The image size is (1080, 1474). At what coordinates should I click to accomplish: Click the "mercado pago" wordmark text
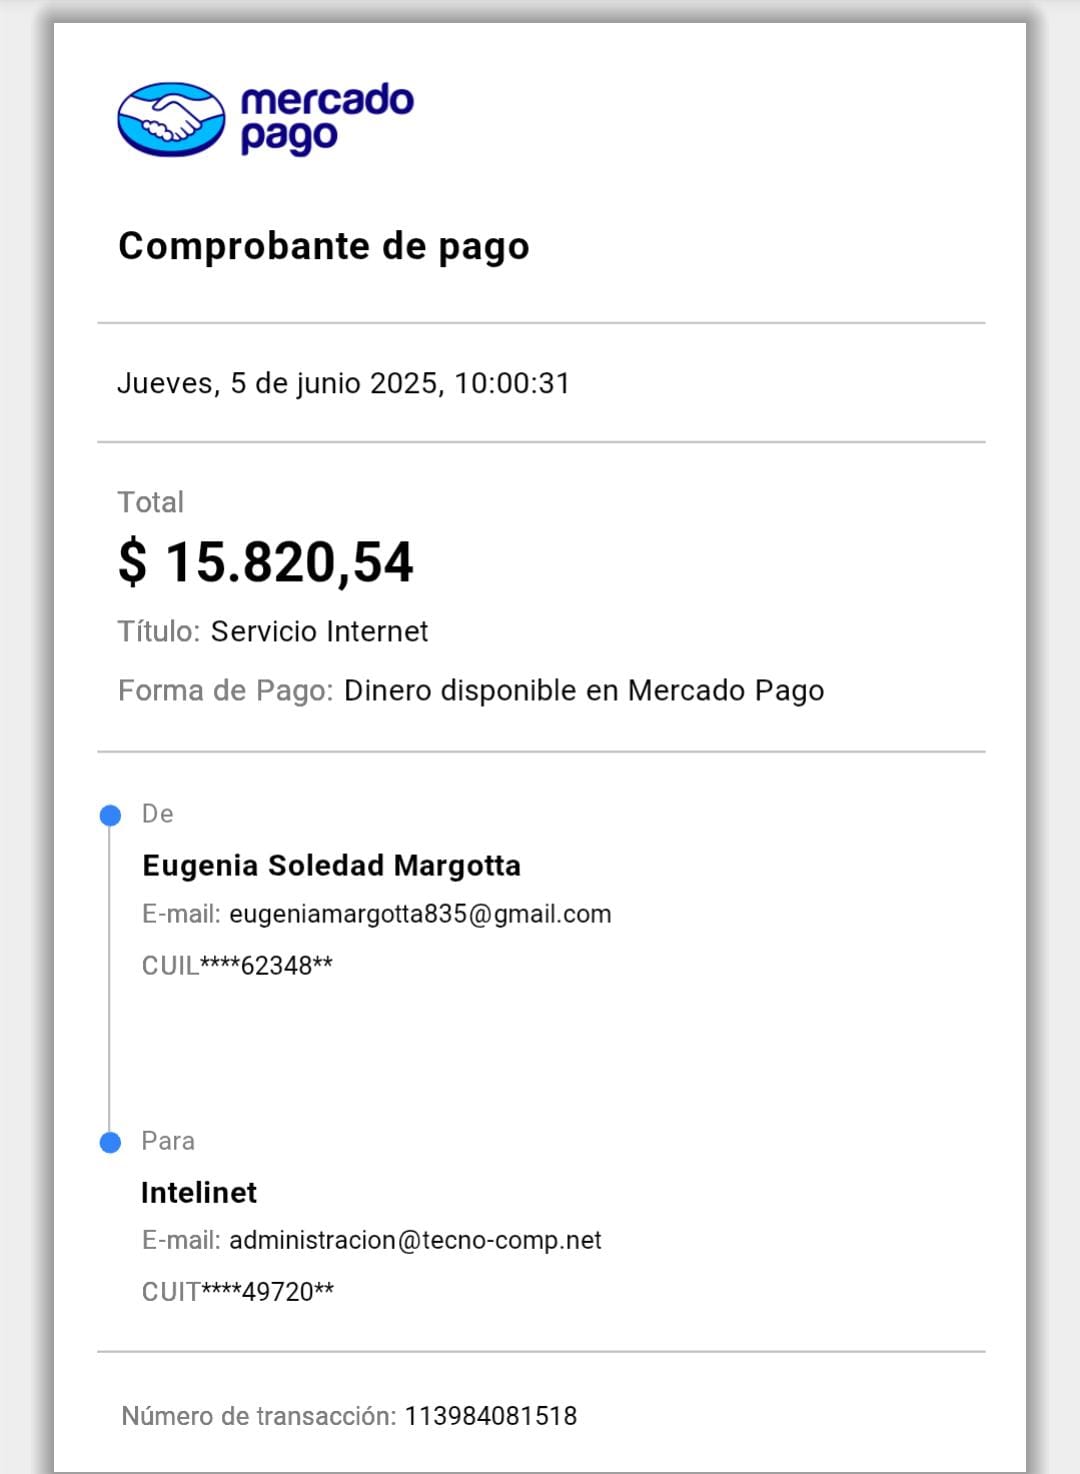[326, 119]
